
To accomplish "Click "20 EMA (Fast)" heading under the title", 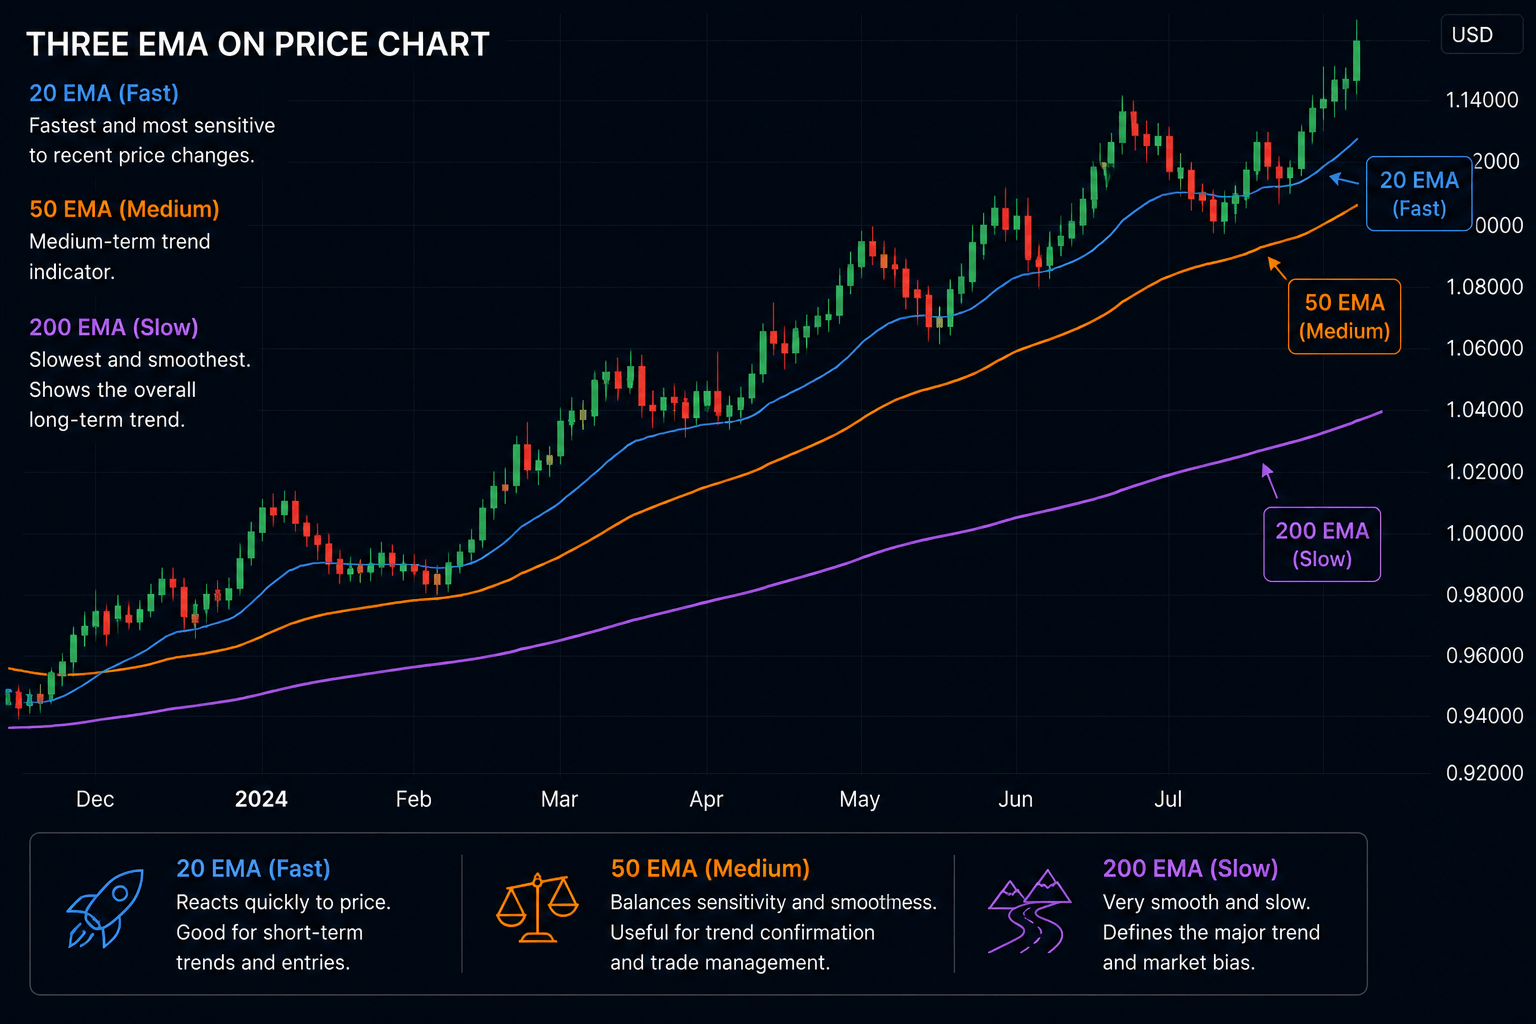I will pyautogui.click(x=104, y=93).
